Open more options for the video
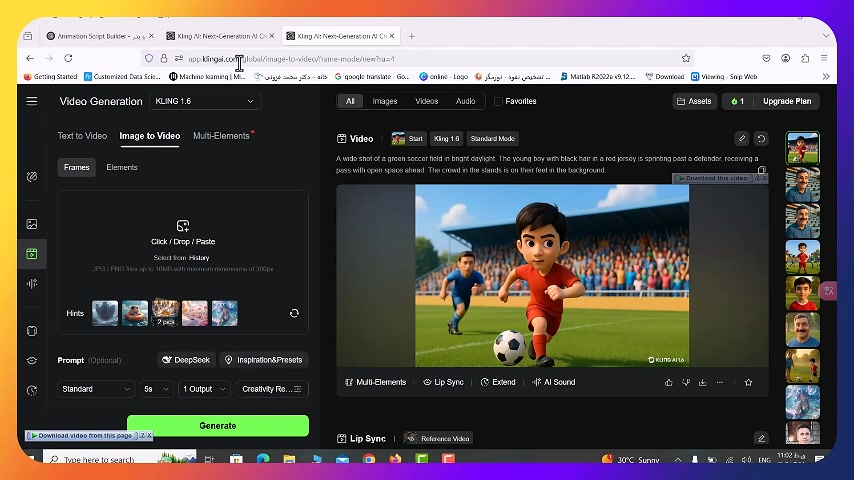Viewport: 854px width, 480px height. coord(720,382)
